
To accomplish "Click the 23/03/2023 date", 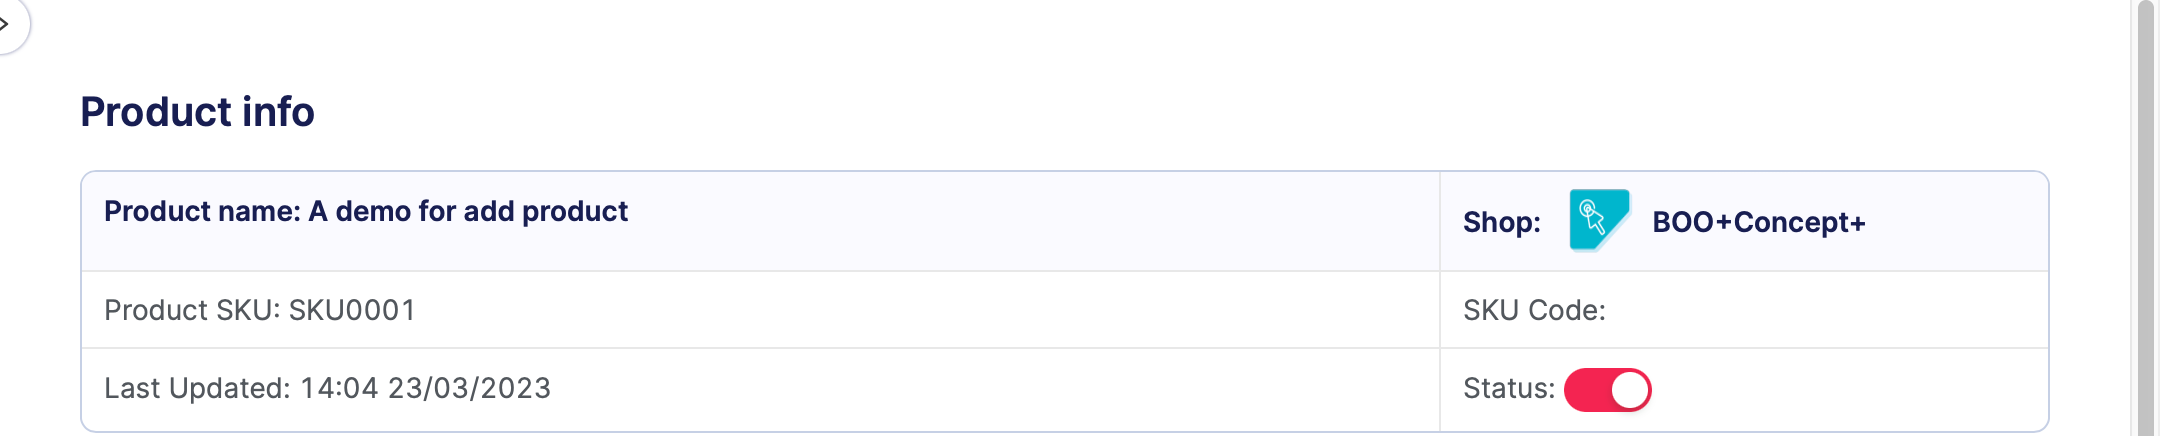I will (x=469, y=388).
